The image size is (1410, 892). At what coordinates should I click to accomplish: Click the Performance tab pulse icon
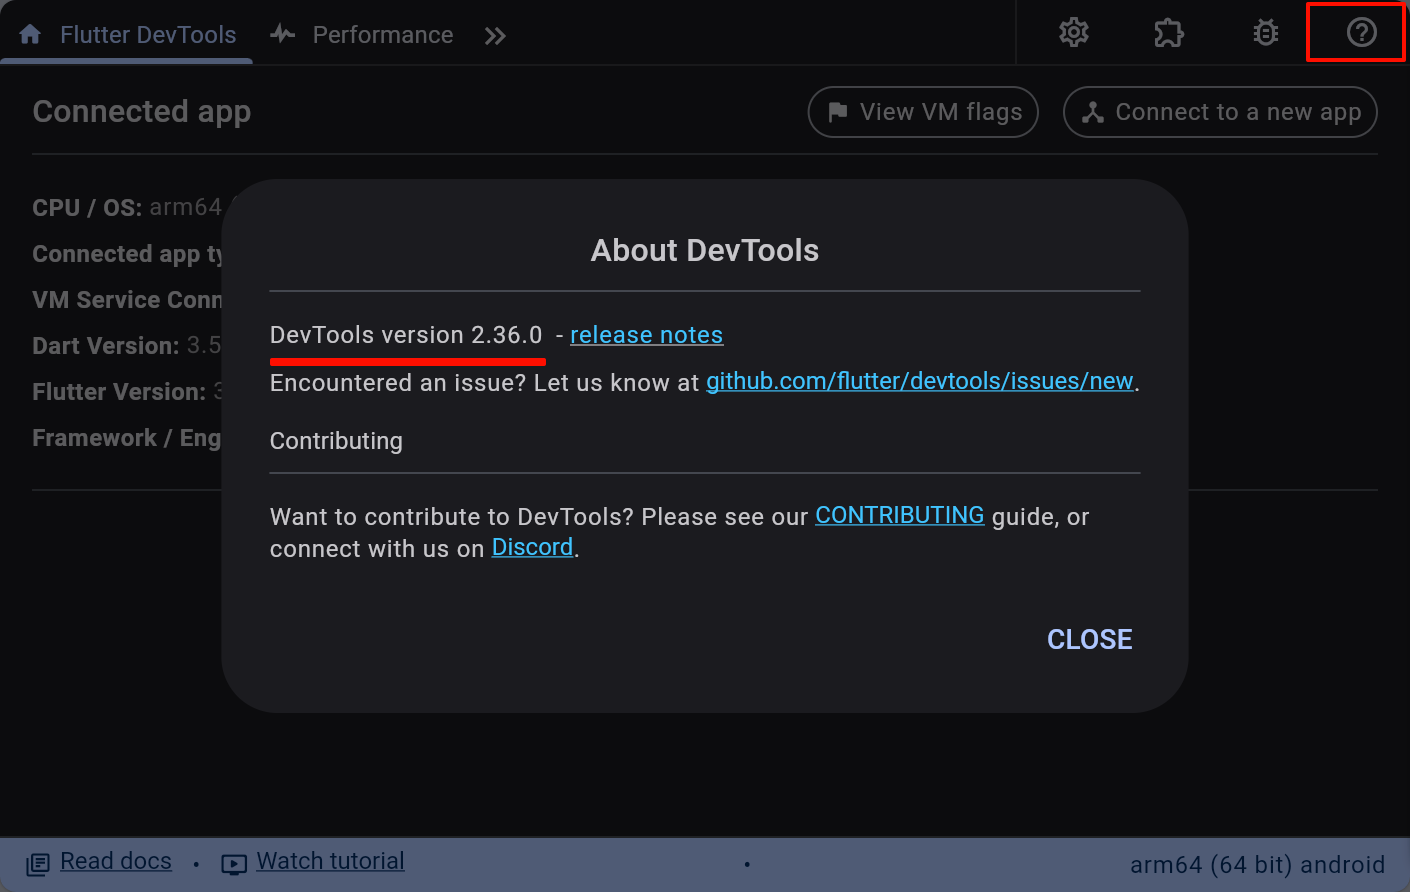(283, 35)
